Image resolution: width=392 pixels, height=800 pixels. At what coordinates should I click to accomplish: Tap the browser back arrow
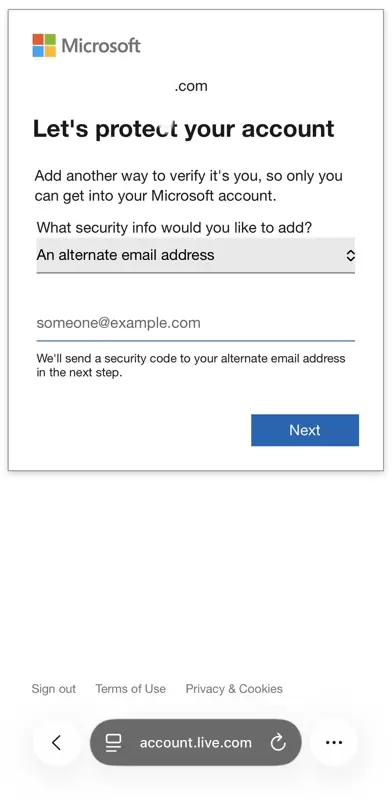tap(57, 742)
